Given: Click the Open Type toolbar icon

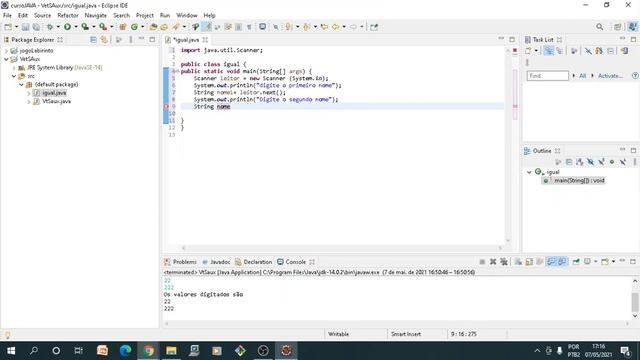Looking at the screenshot, I should click(153, 27).
